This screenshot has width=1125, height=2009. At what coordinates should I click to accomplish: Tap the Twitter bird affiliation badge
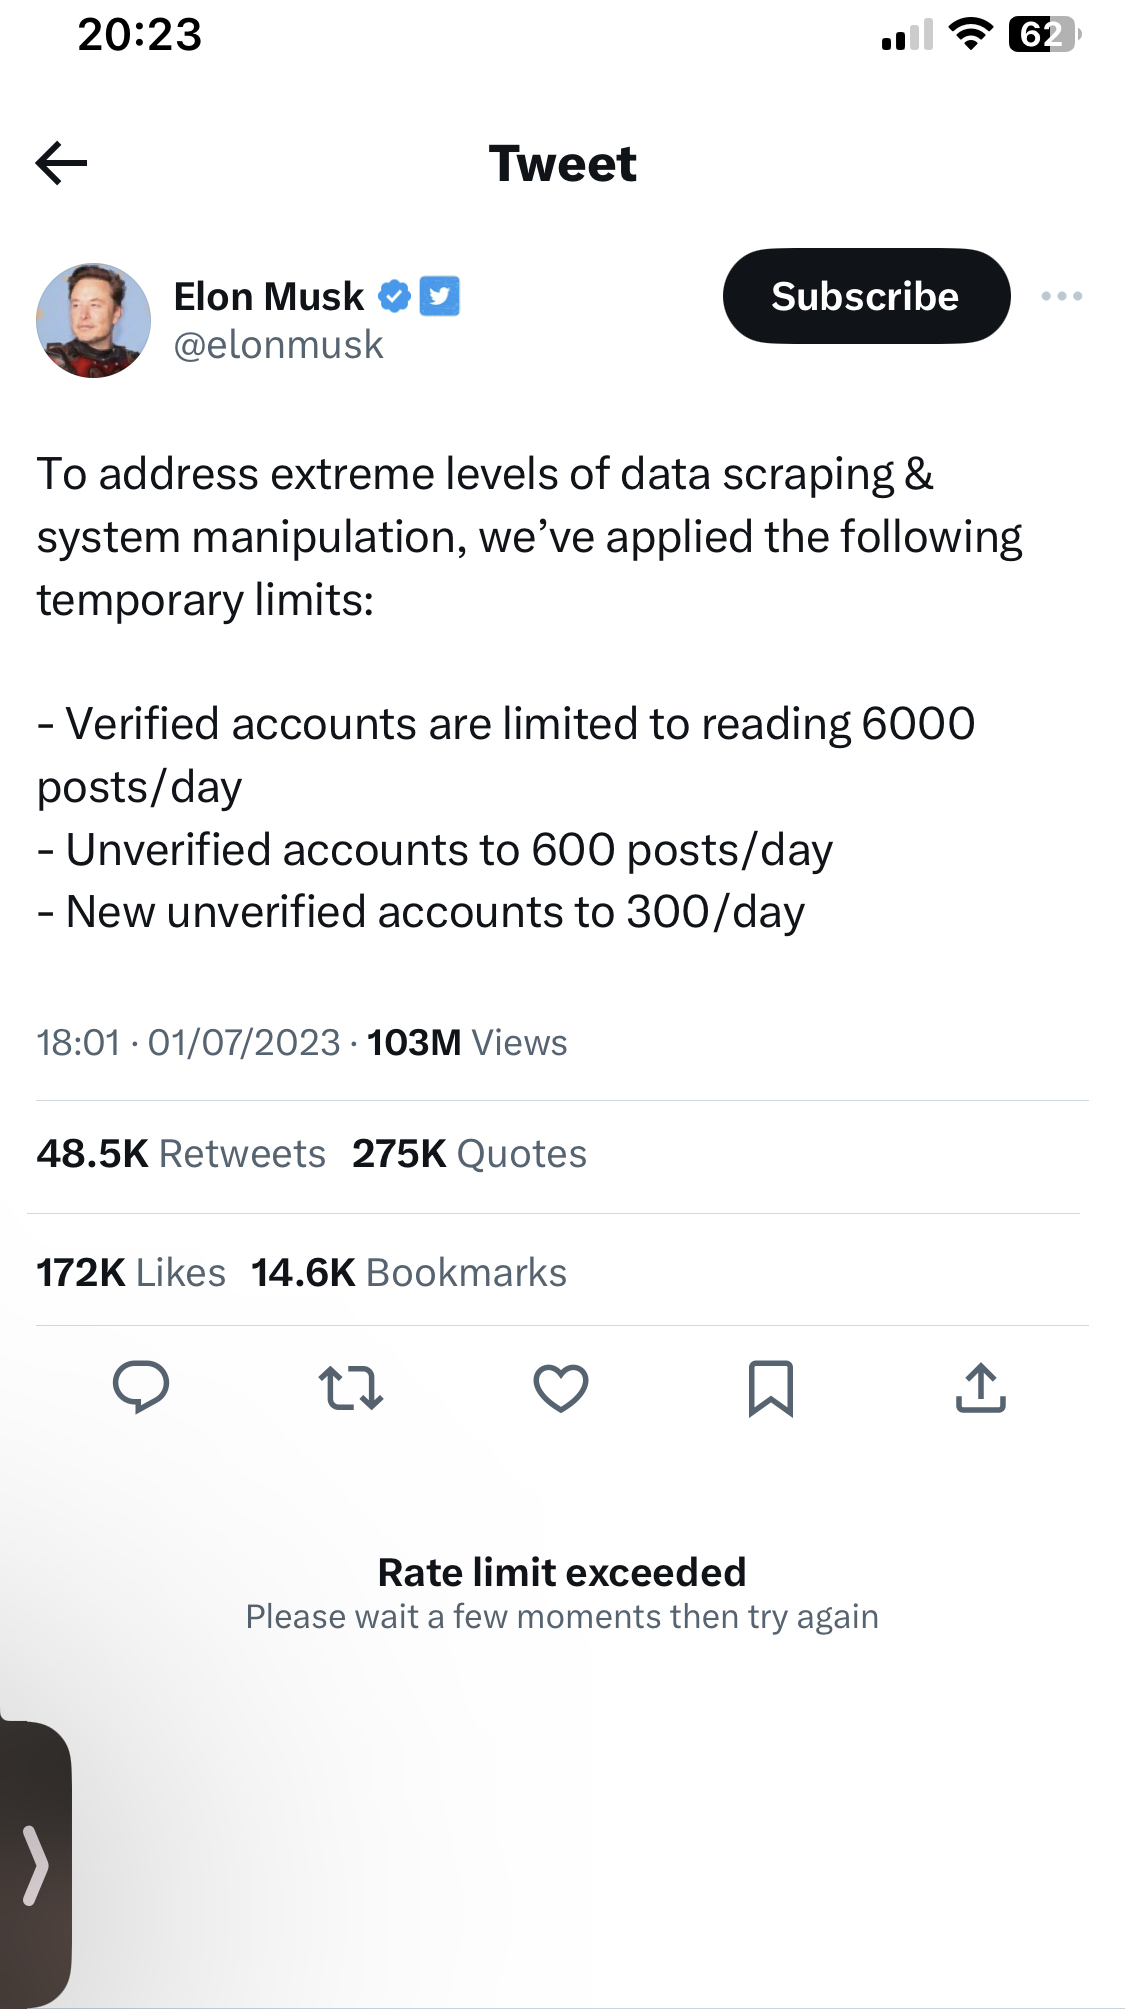pos(439,296)
